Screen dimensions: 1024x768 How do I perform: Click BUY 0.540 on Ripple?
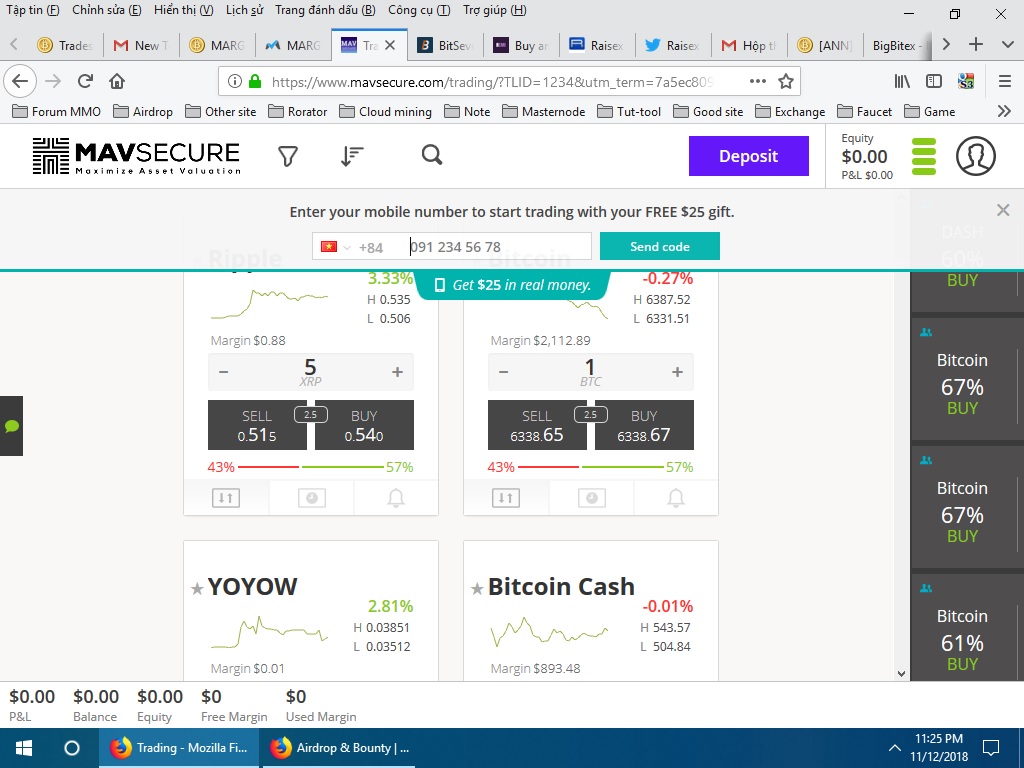click(x=364, y=425)
